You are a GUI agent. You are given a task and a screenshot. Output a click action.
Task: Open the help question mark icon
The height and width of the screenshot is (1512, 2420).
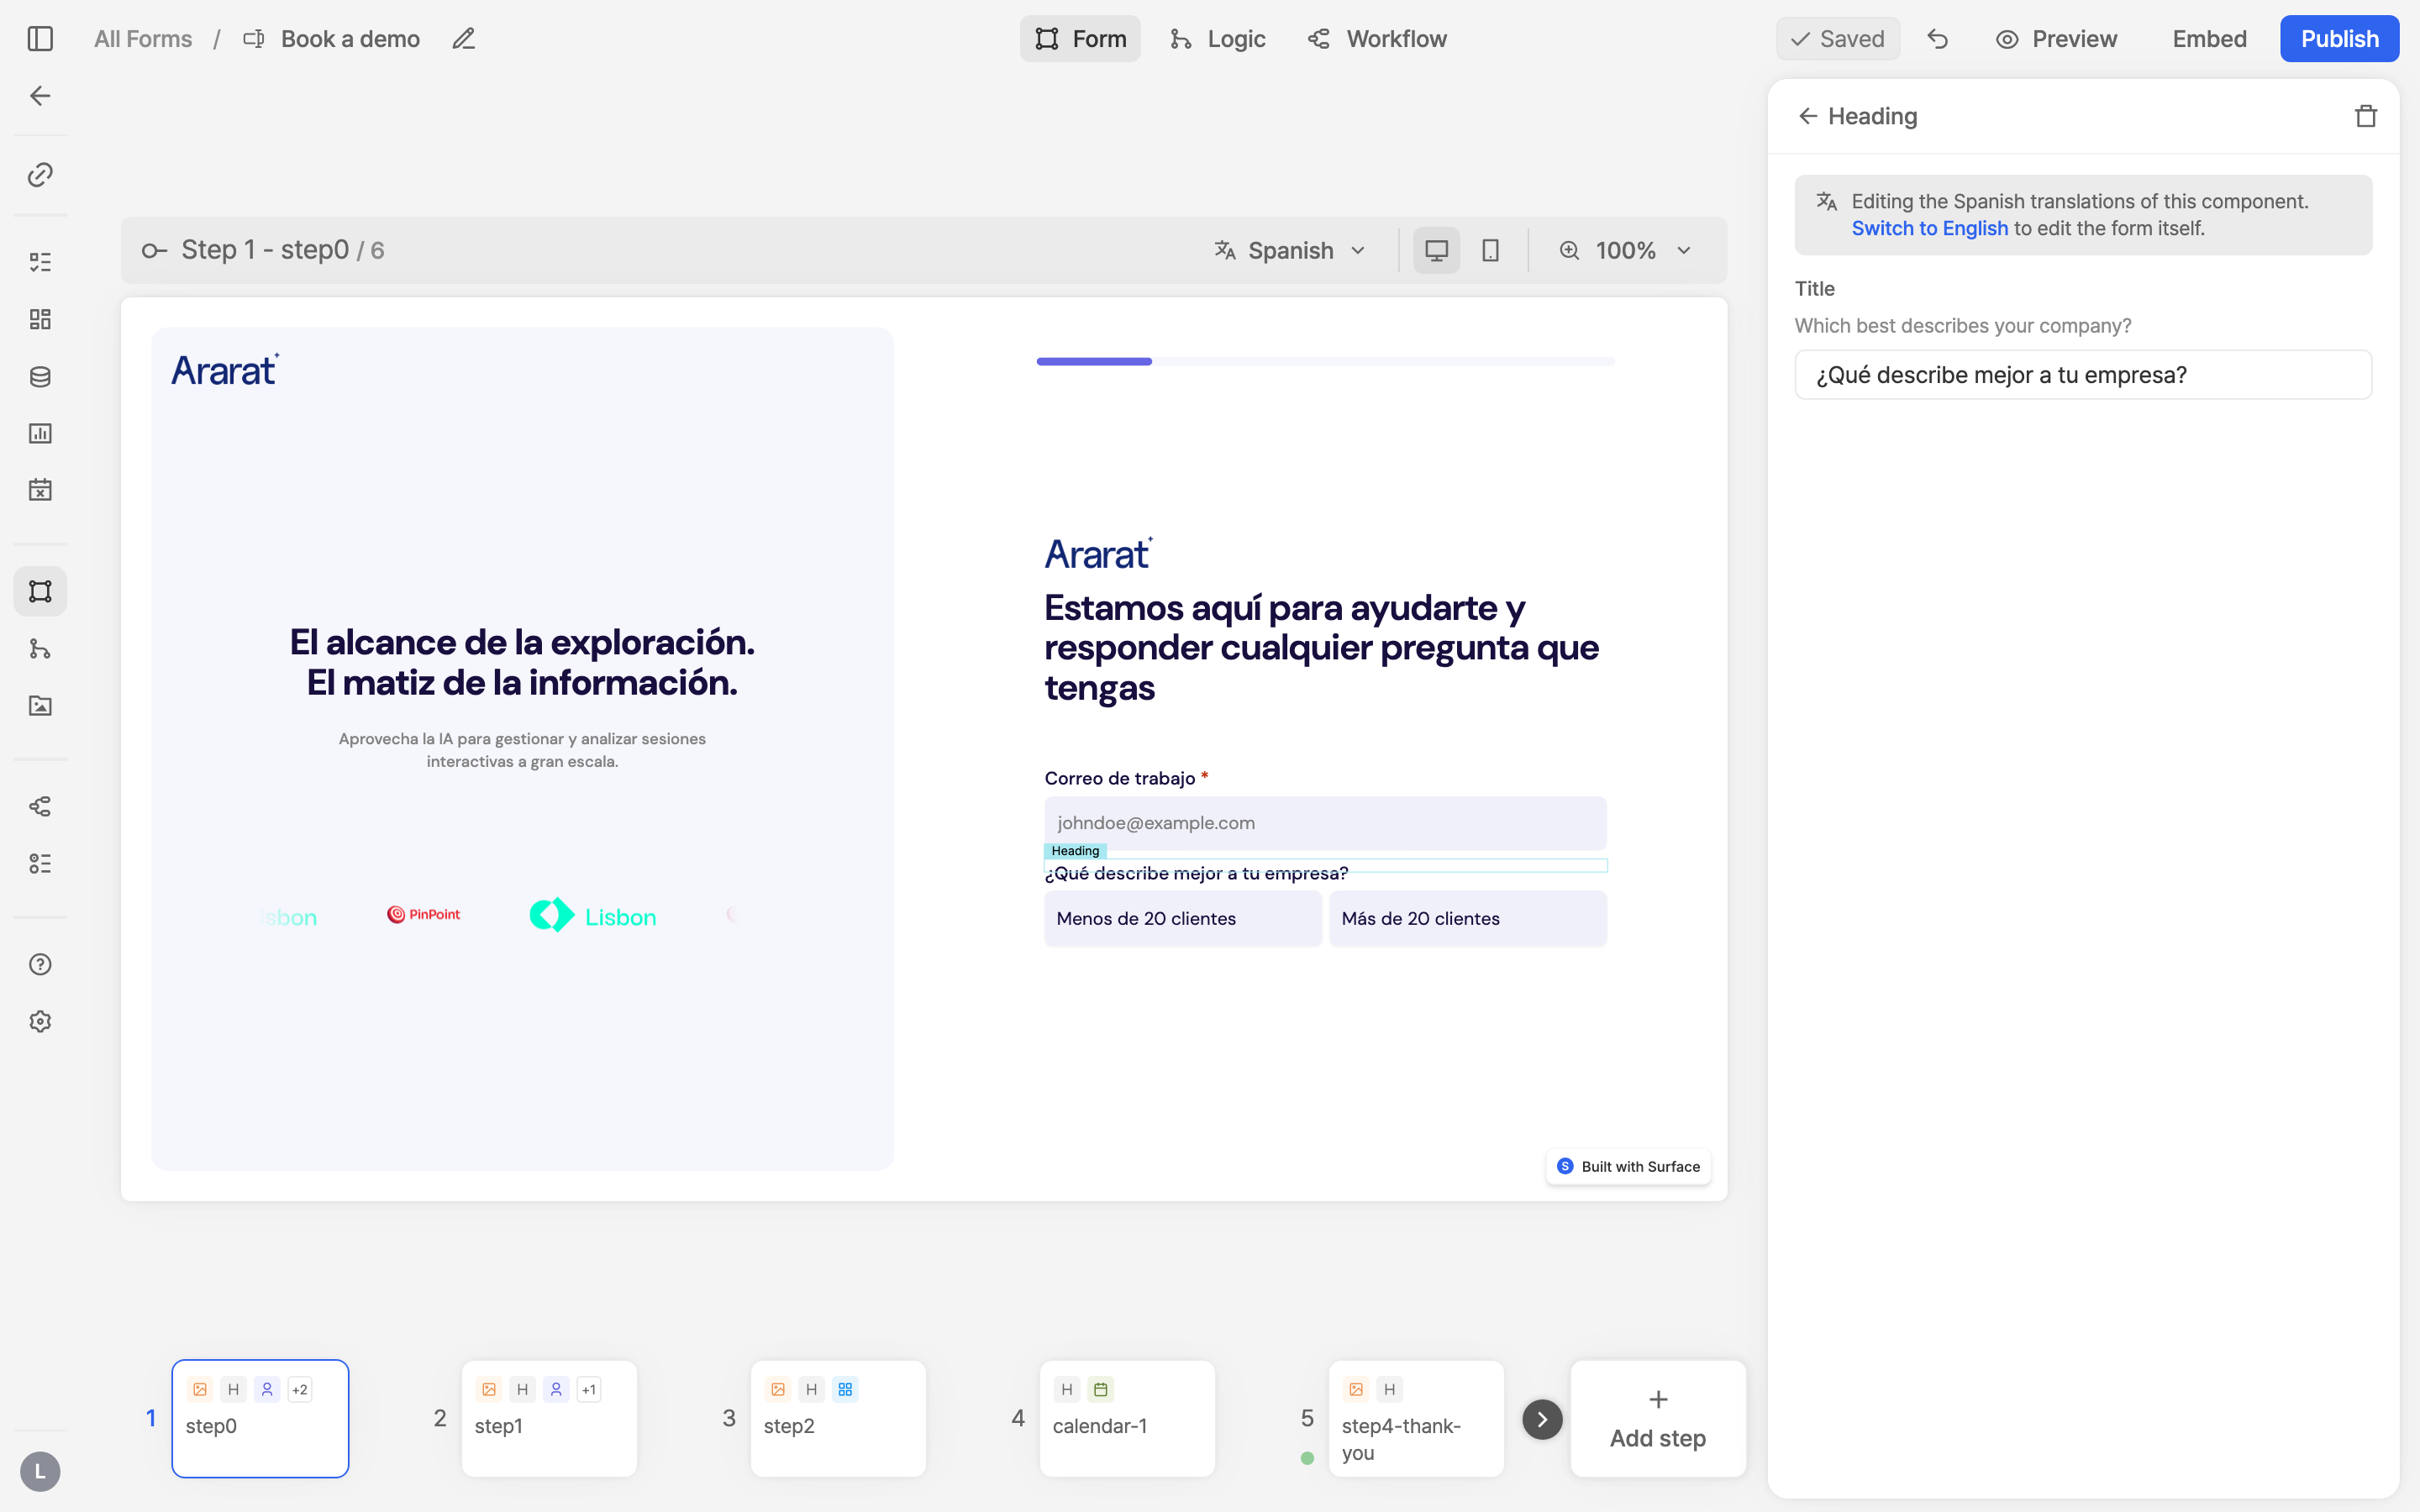point(40,965)
